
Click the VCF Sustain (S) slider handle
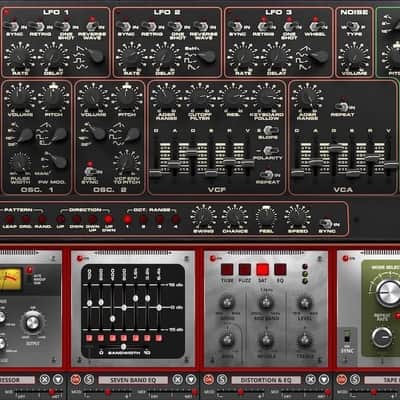click(x=211, y=173)
